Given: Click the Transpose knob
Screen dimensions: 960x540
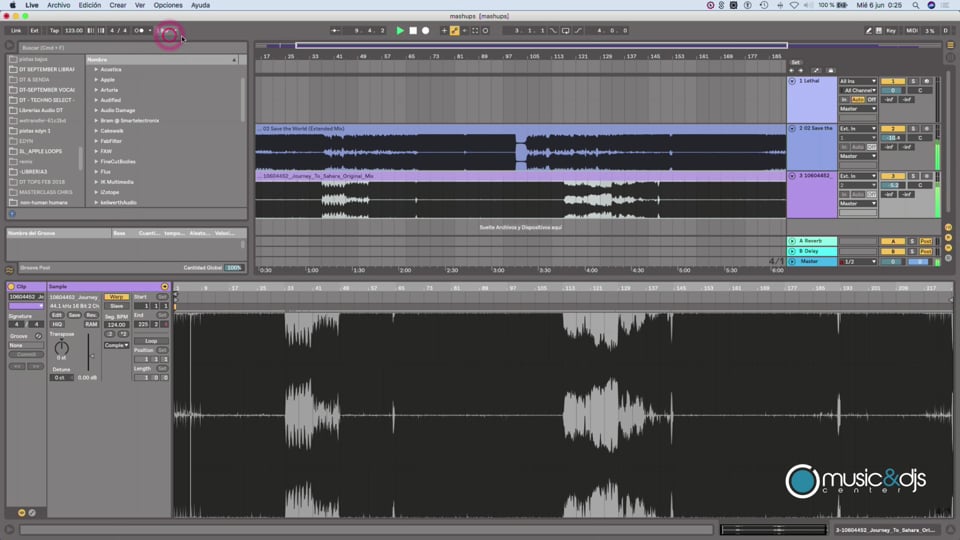Looking at the screenshot, I should tap(62, 348).
